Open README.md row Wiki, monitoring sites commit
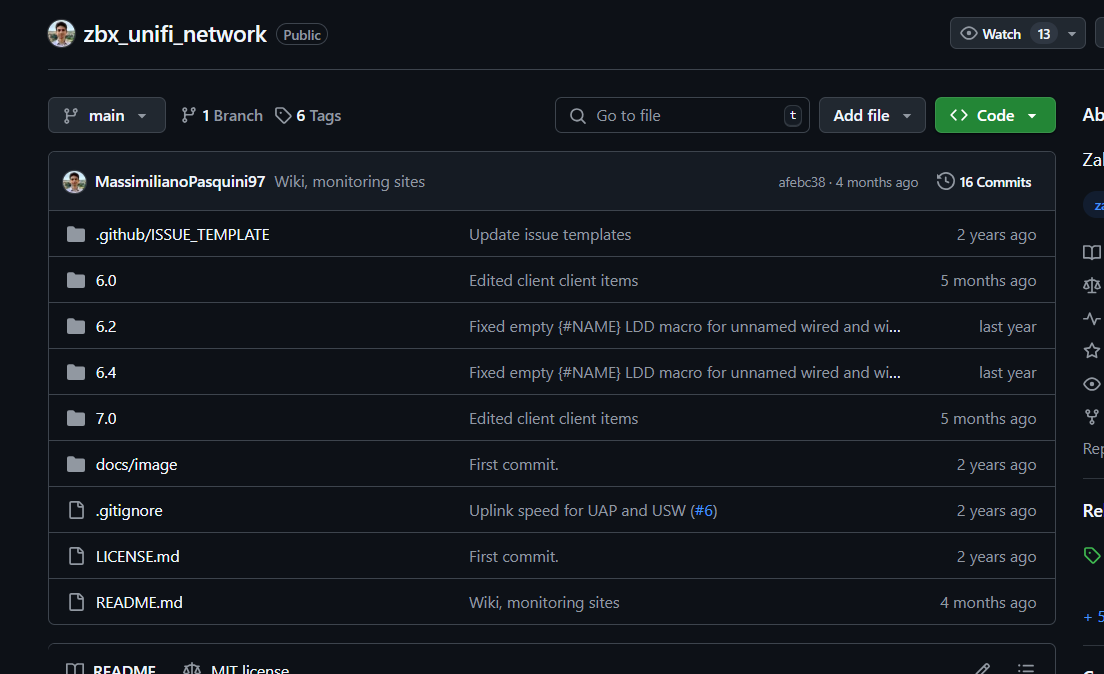Viewport: 1104px width, 674px height. click(x=545, y=603)
